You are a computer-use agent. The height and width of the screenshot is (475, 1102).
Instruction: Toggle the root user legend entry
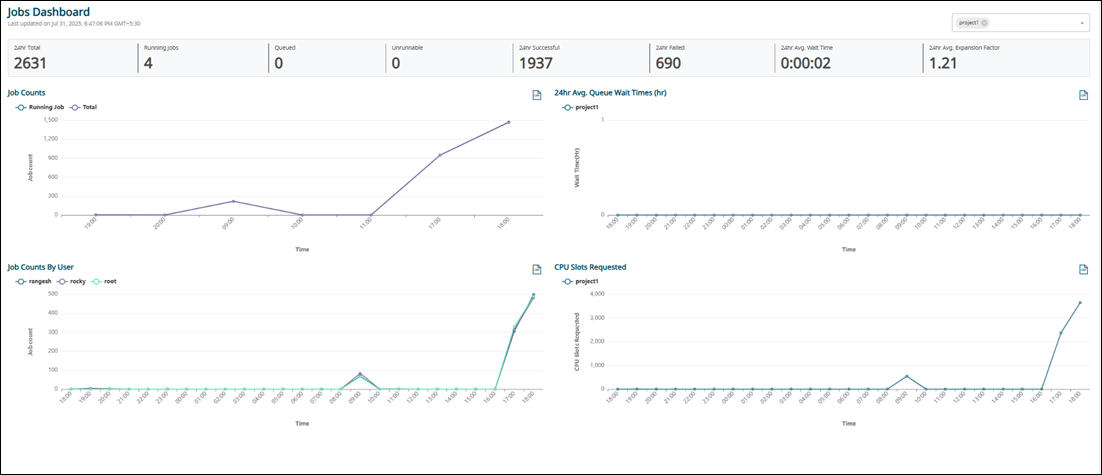[x=104, y=281]
